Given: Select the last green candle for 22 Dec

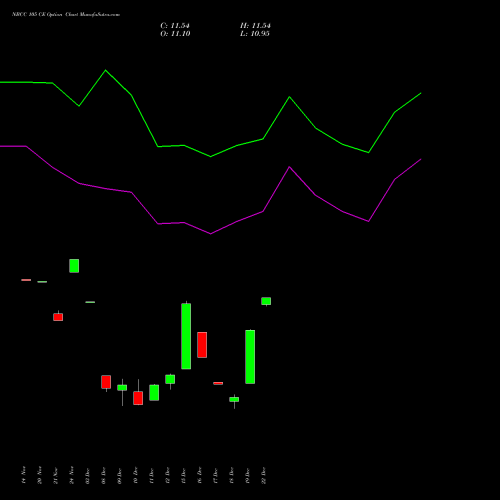Looking at the screenshot, I should (266, 301).
